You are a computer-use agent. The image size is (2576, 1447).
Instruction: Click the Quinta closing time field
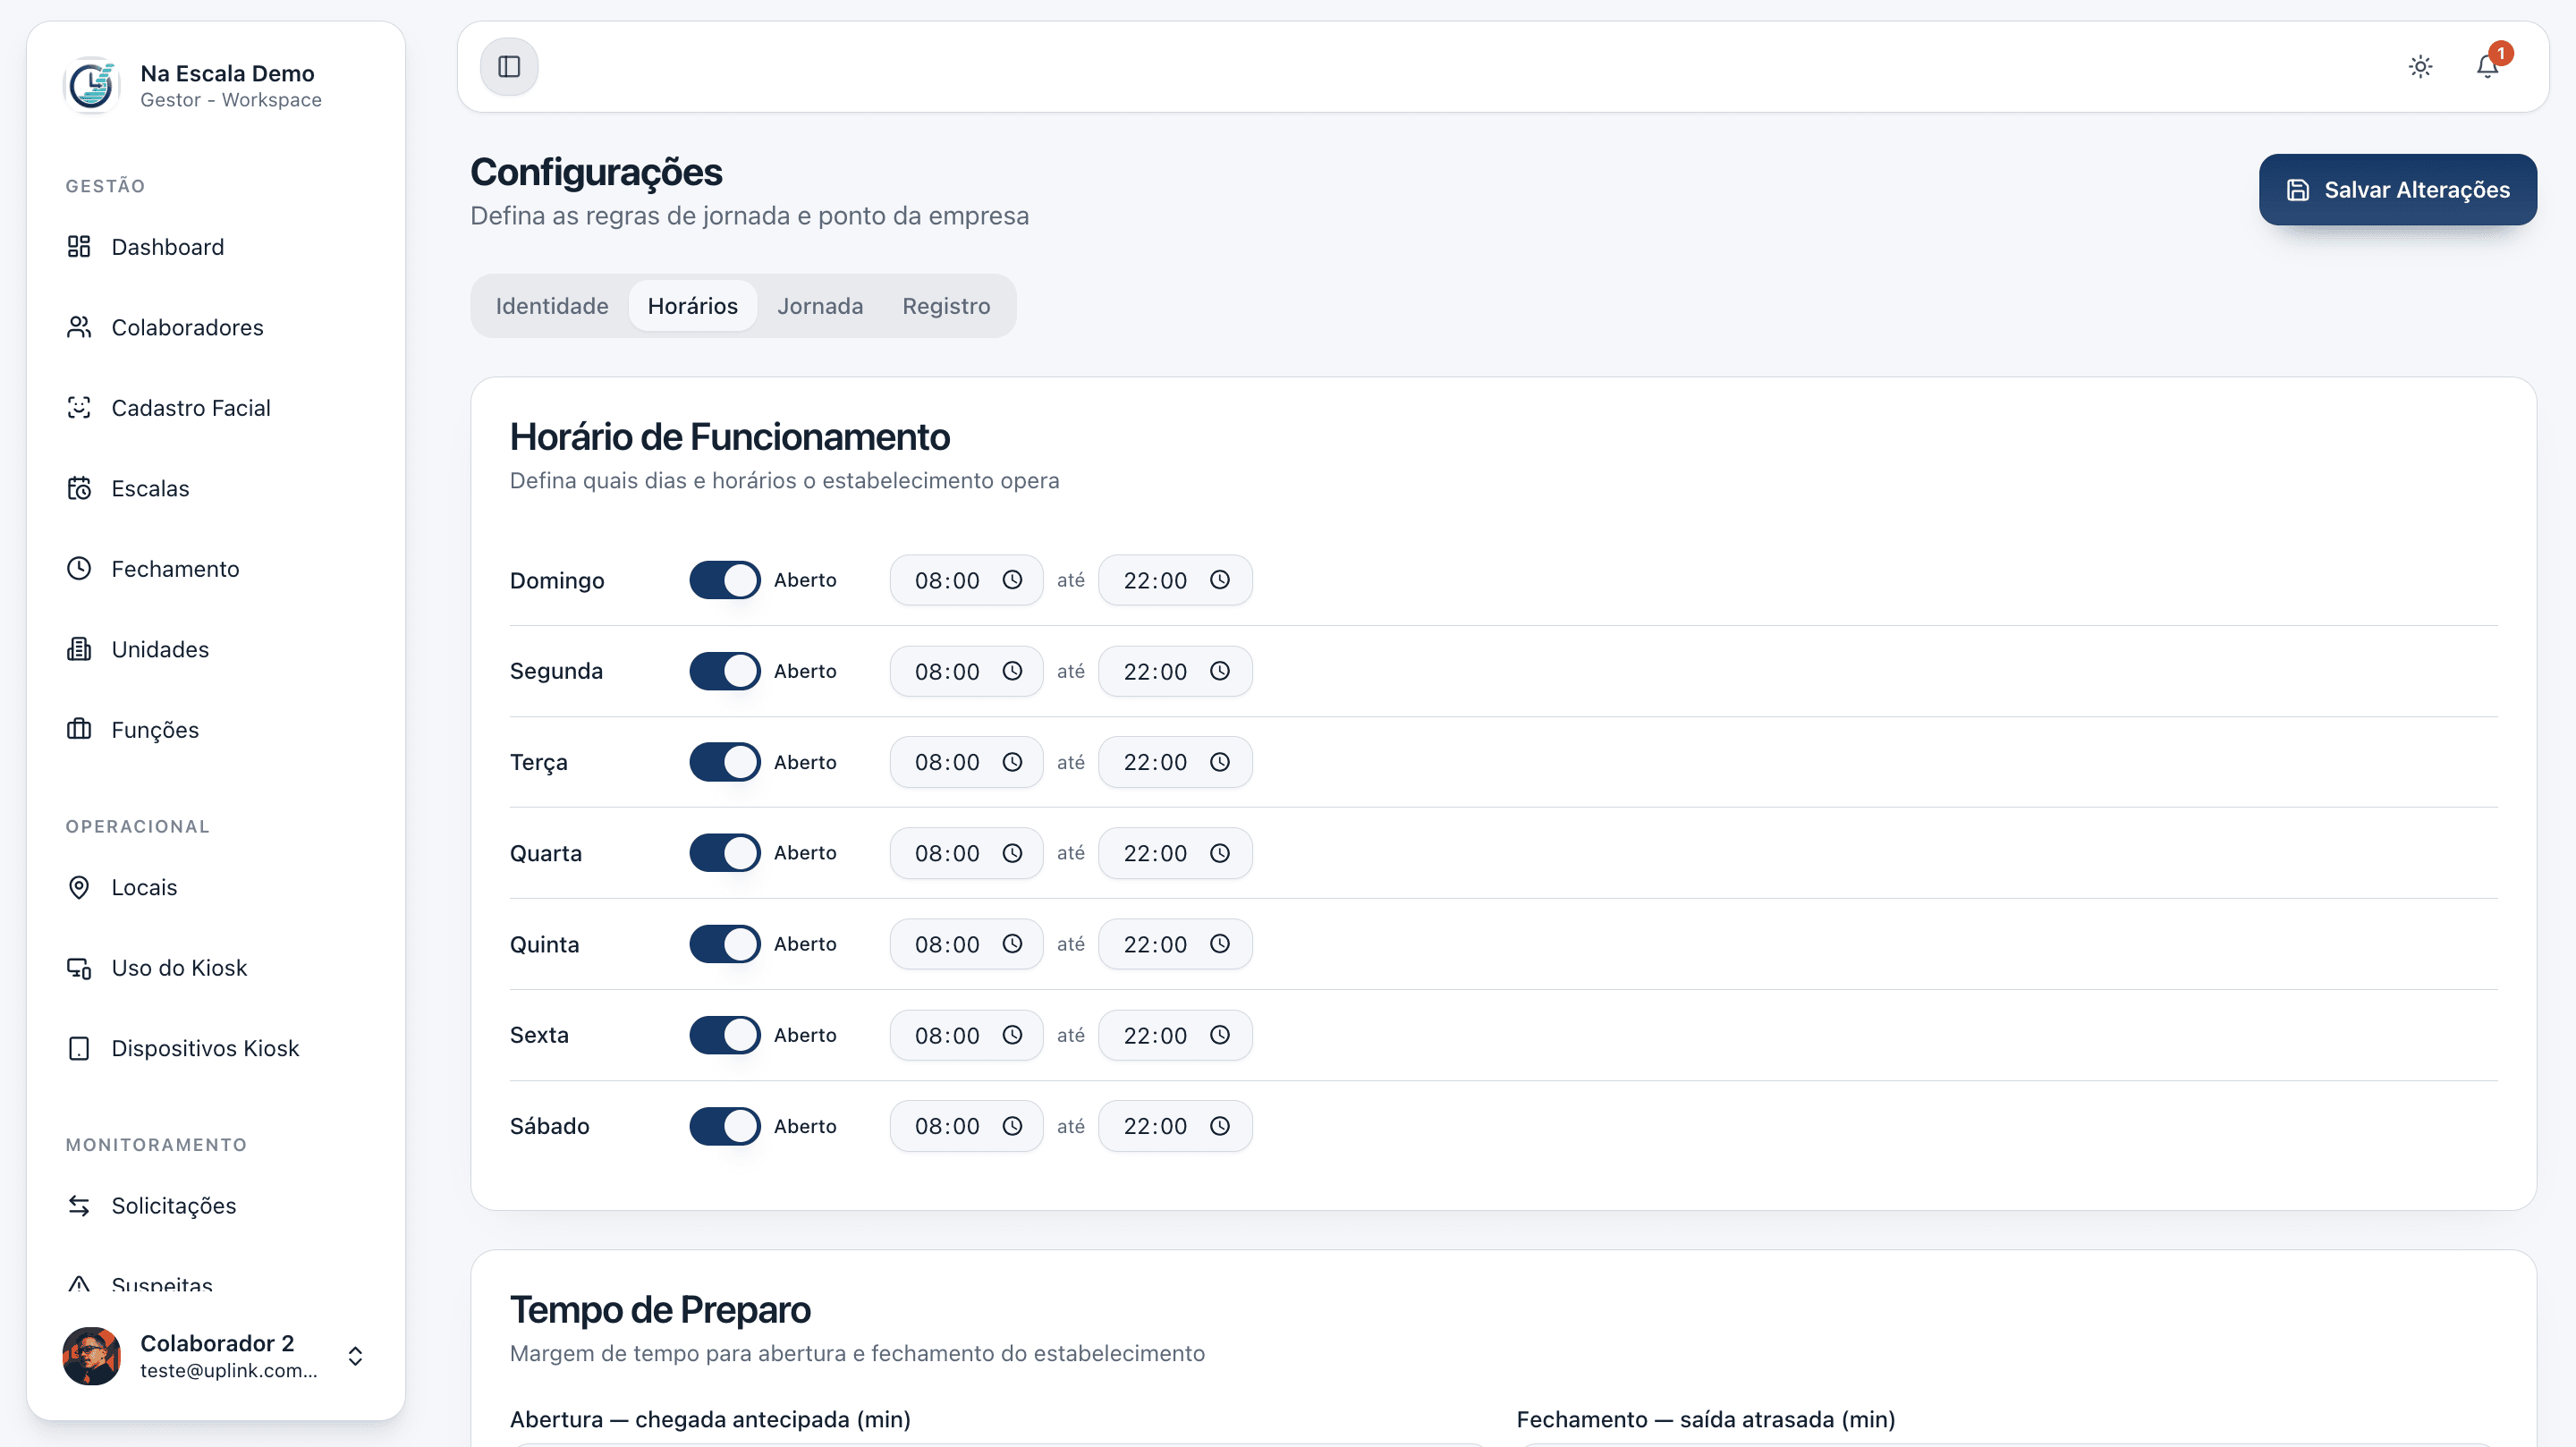(x=1155, y=944)
